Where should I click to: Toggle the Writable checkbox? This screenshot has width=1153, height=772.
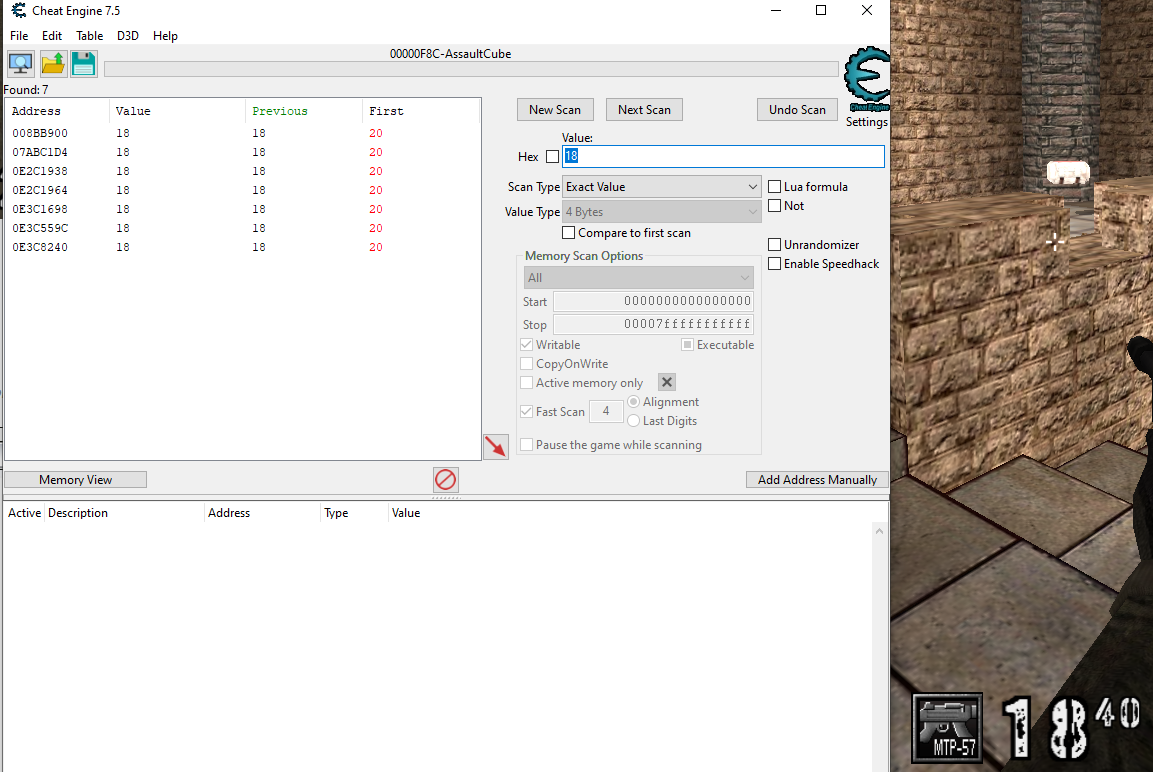coord(526,345)
